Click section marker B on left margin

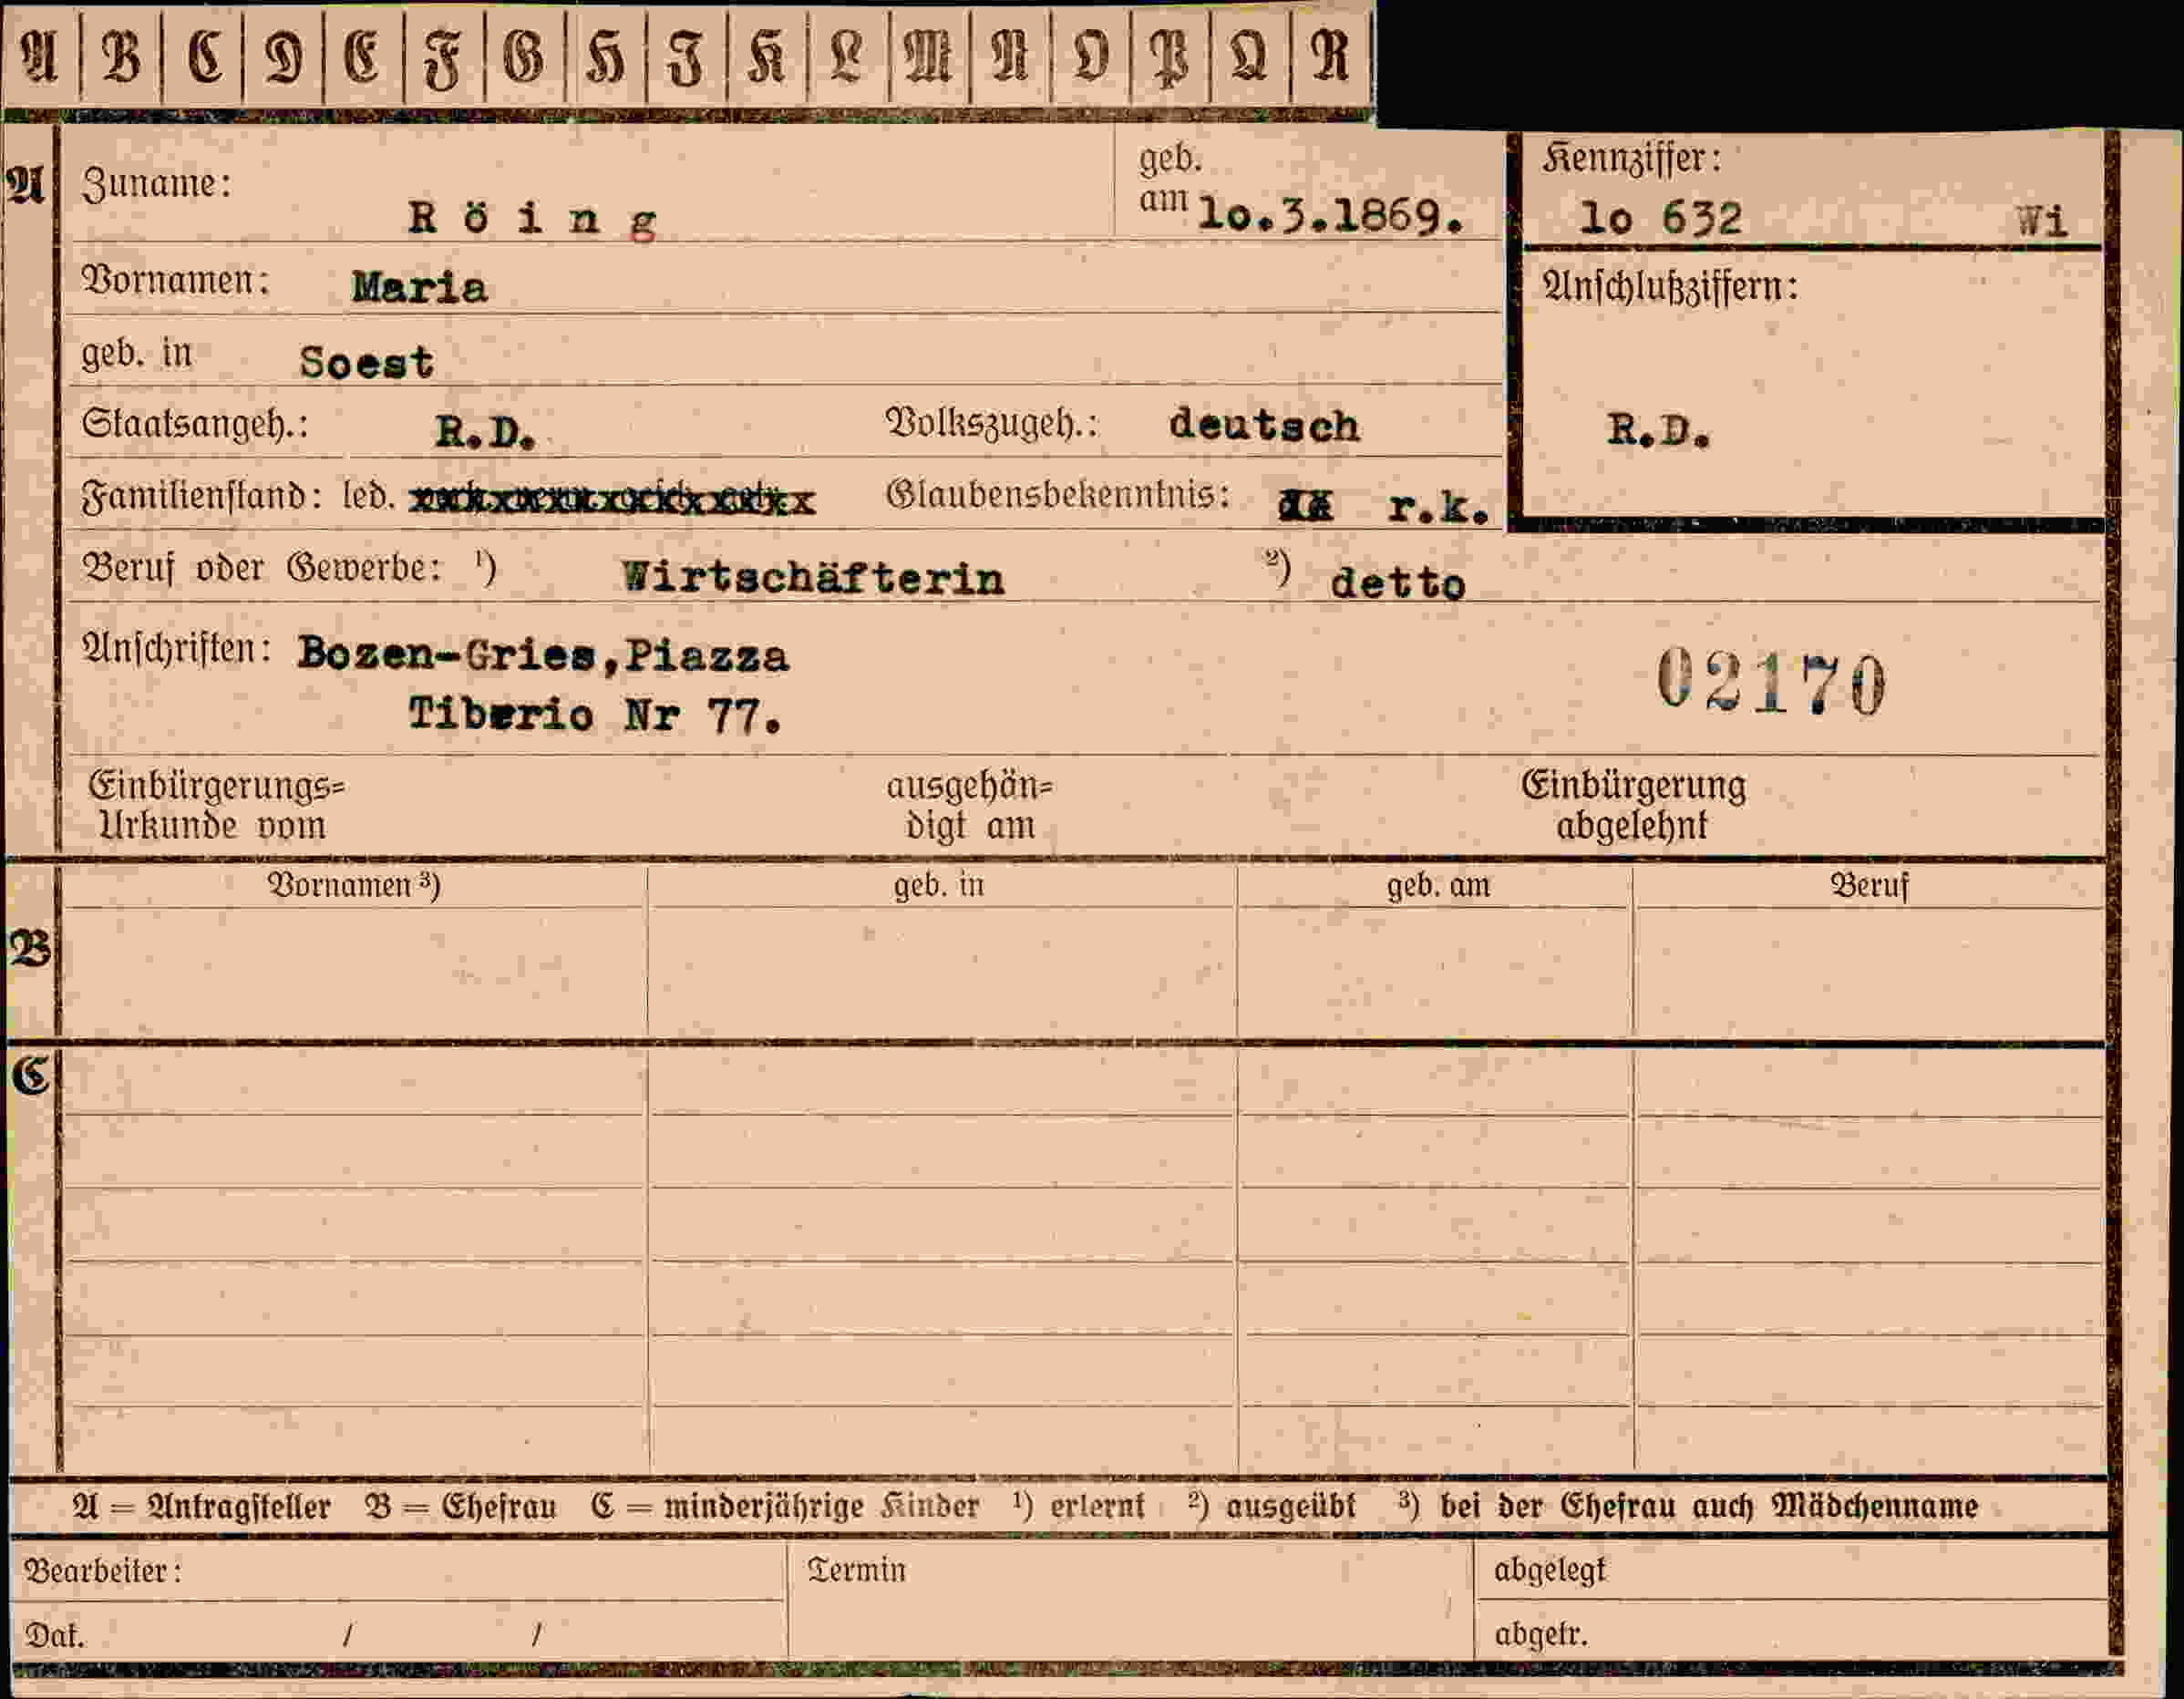tap(30, 948)
